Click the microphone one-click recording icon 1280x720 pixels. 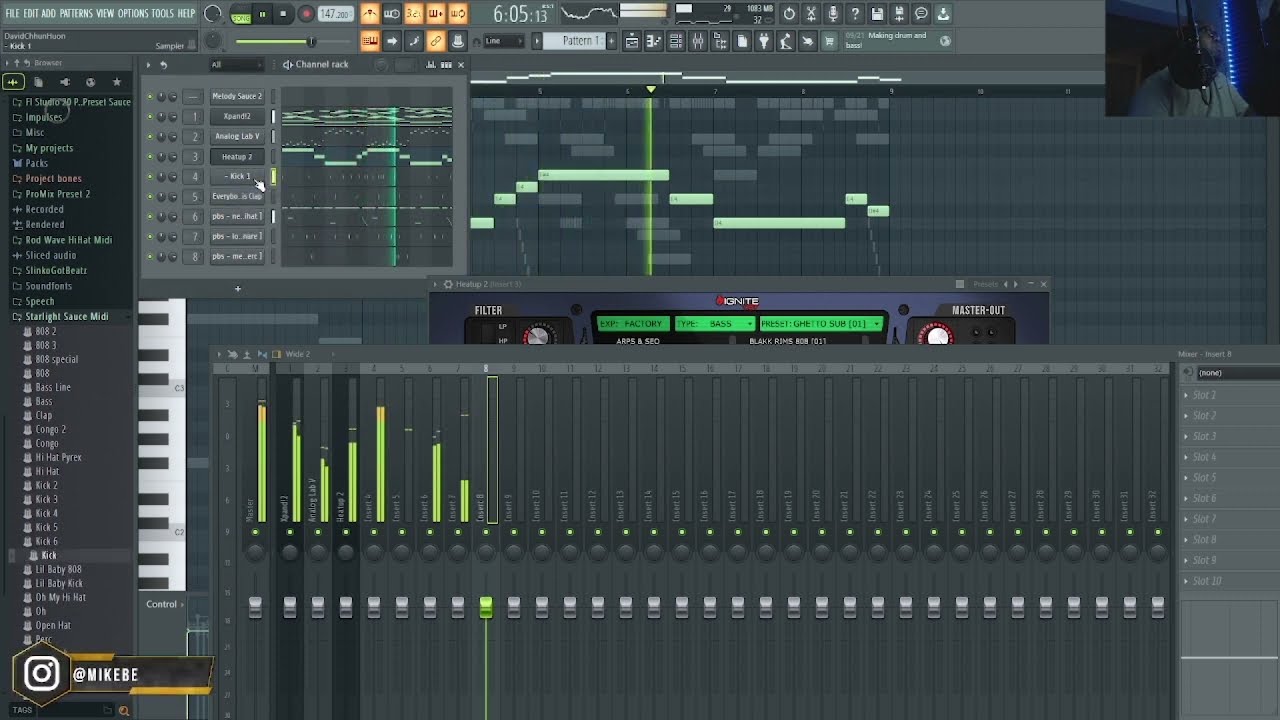(x=833, y=14)
